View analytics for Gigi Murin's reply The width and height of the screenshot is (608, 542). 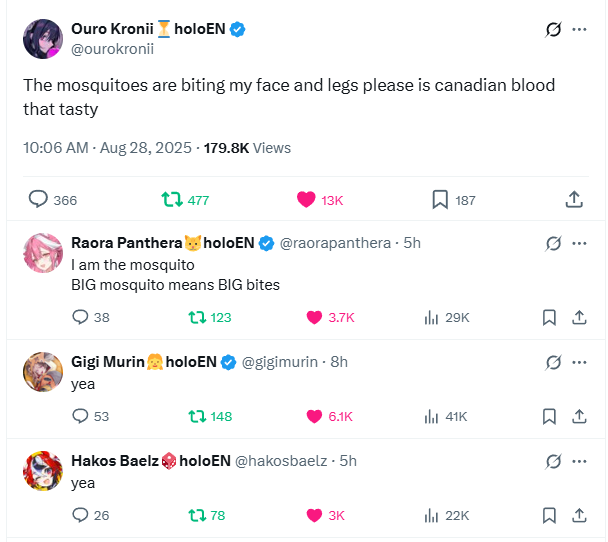[x=432, y=416]
